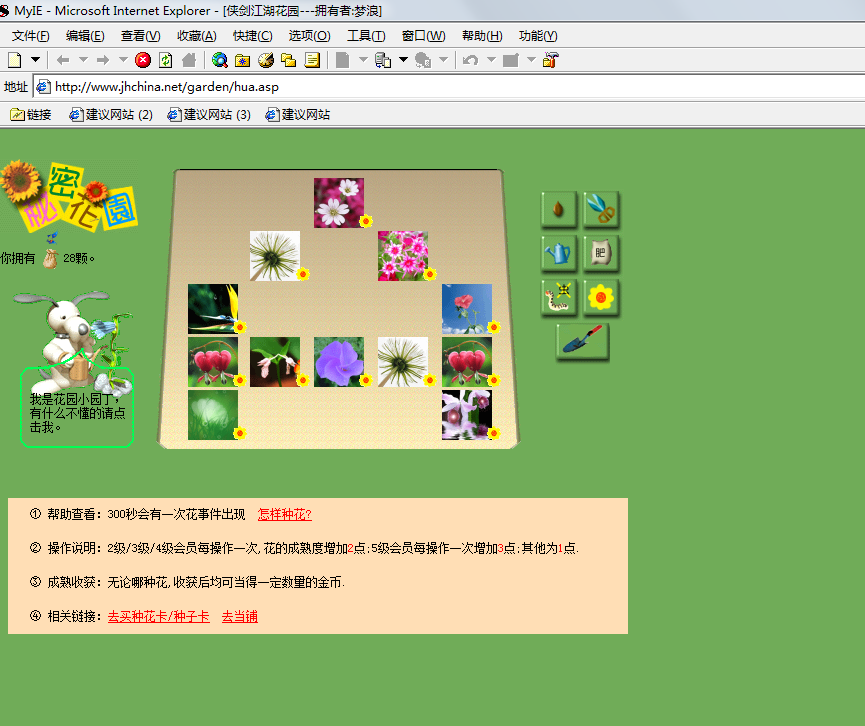The image size is (865, 726).
Task: Click the bright pink star flowers plot
Action: pos(403,256)
